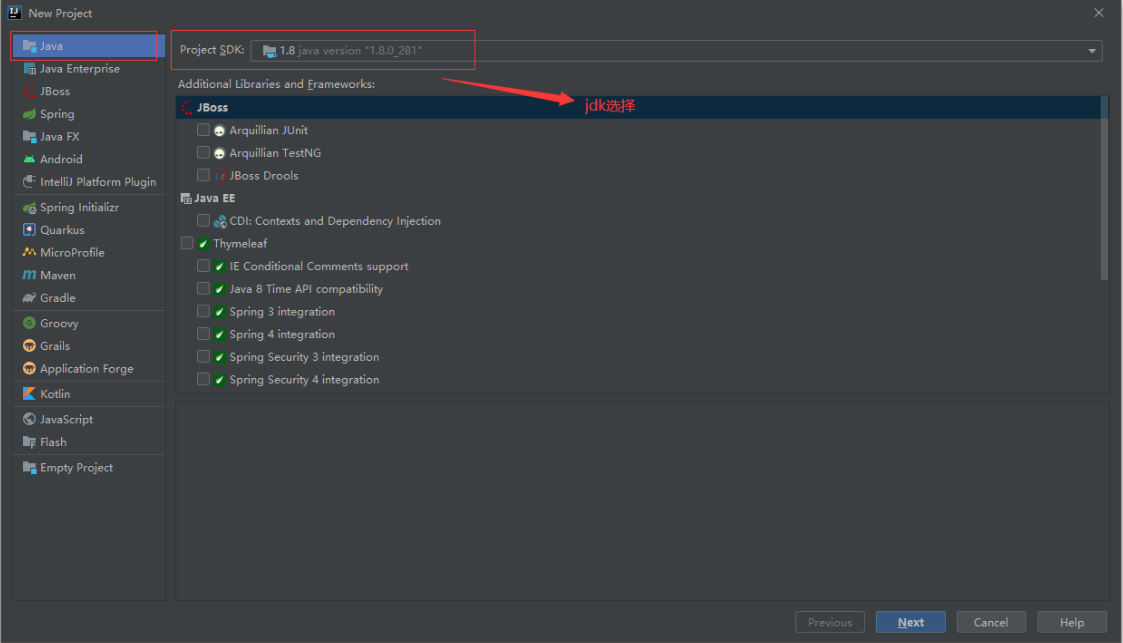
Task: Select the JBoss group header row
Action: (x=638, y=107)
